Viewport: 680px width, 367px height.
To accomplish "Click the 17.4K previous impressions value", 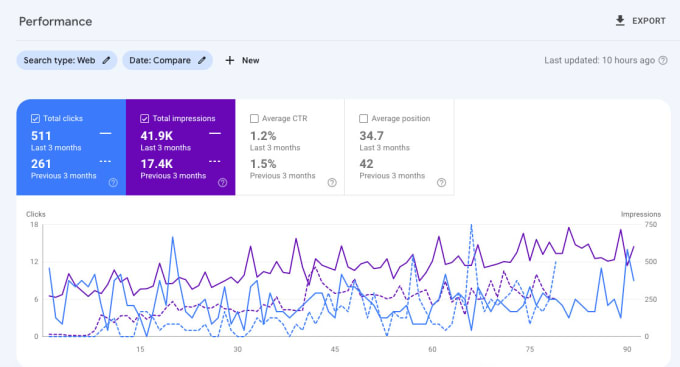I will click(157, 164).
